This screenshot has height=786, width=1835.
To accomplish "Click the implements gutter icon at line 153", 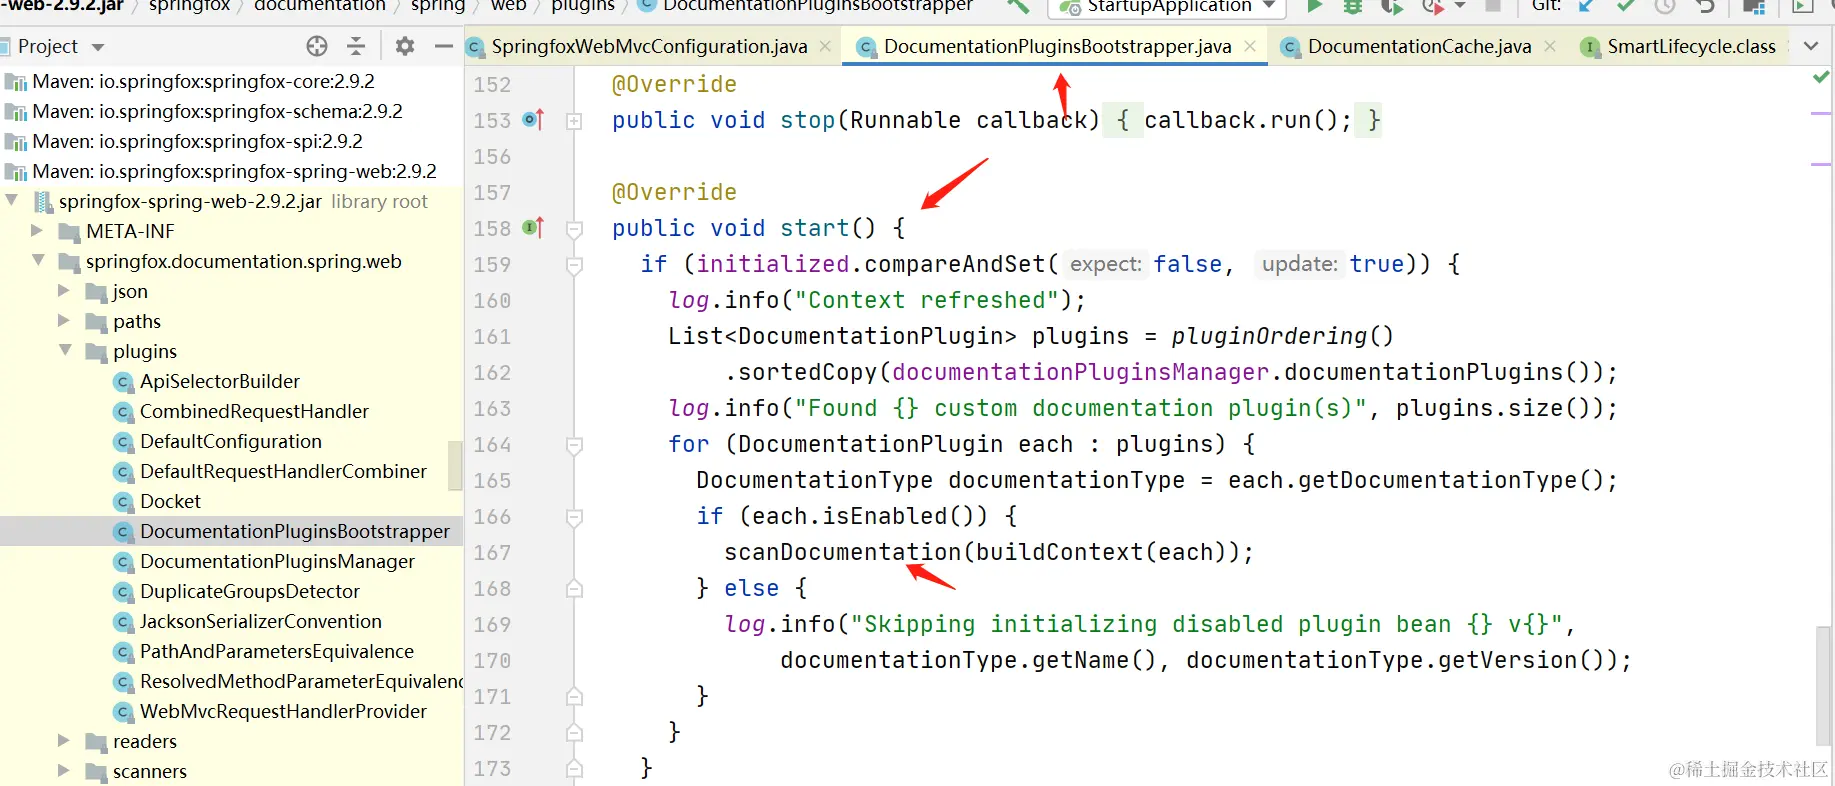I will click(x=534, y=120).
